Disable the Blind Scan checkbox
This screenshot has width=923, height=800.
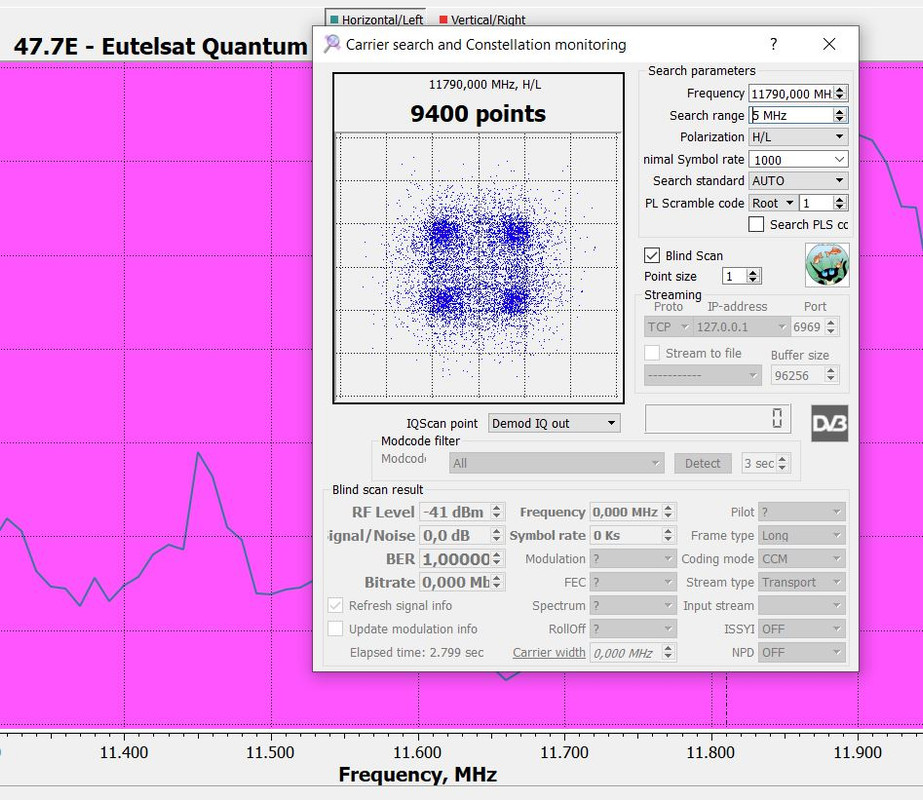click(652, 255)
